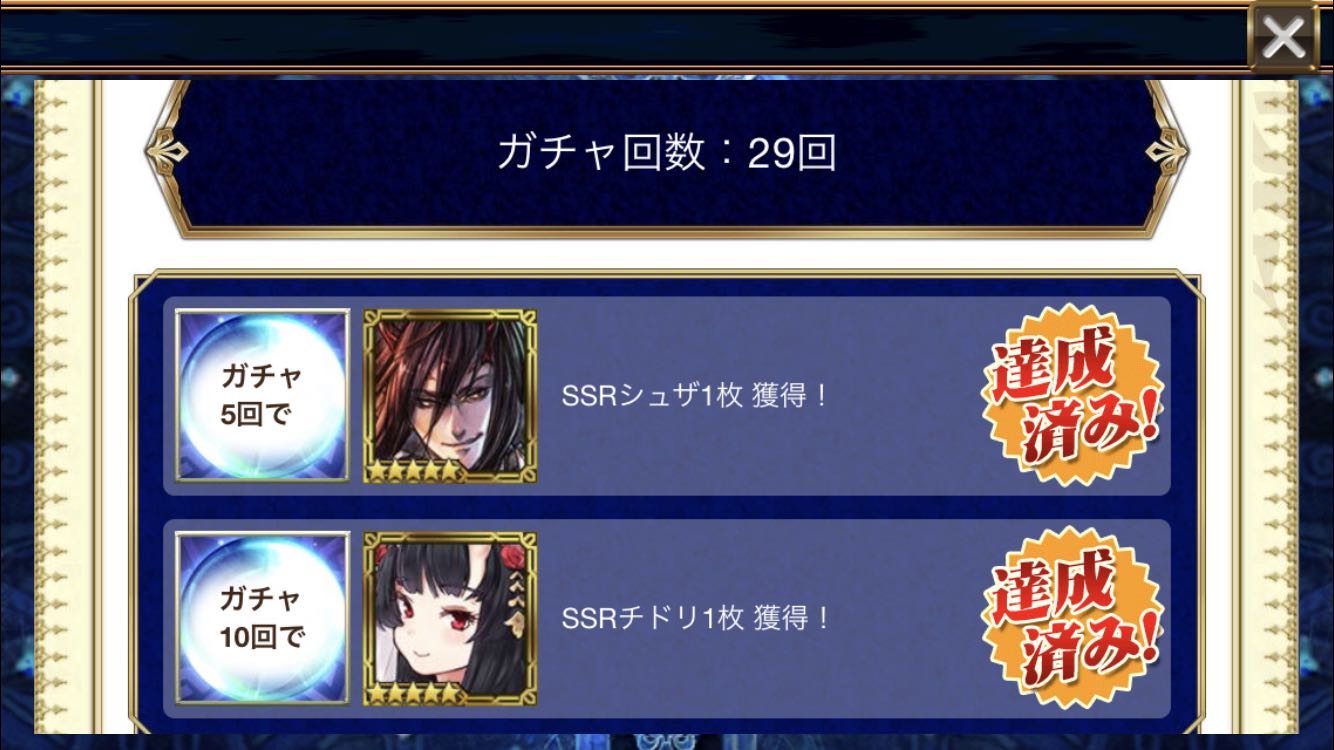Select the five-star rating under チドリ
The width and height of the screenshot is (1334, 750).
tap(414, 691)
